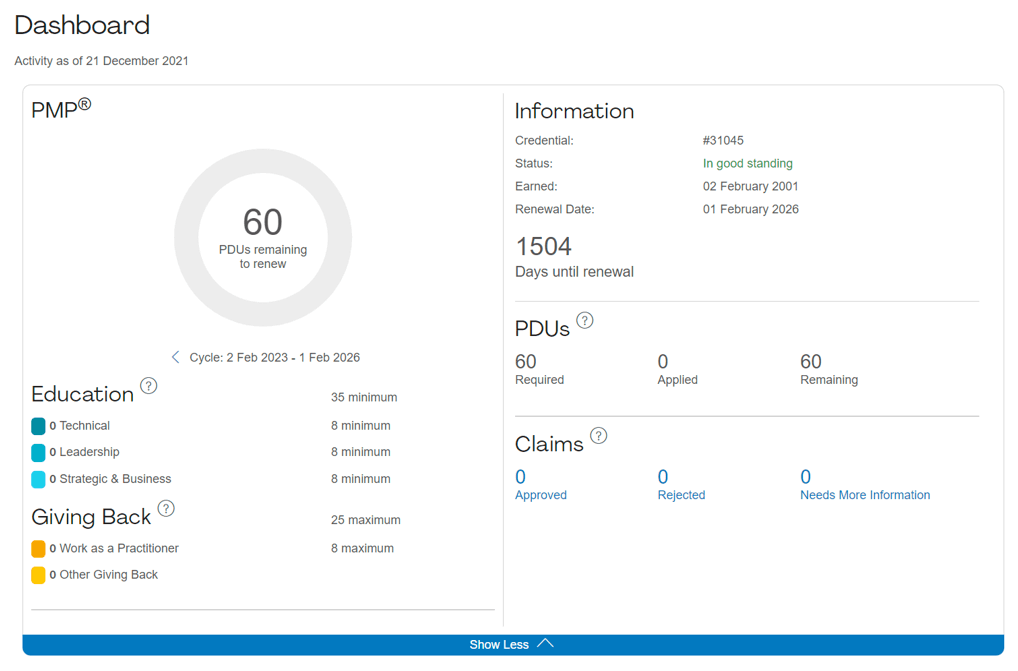
Task: Open the PDUs help tooltip icon
Action: coord(585,321)
